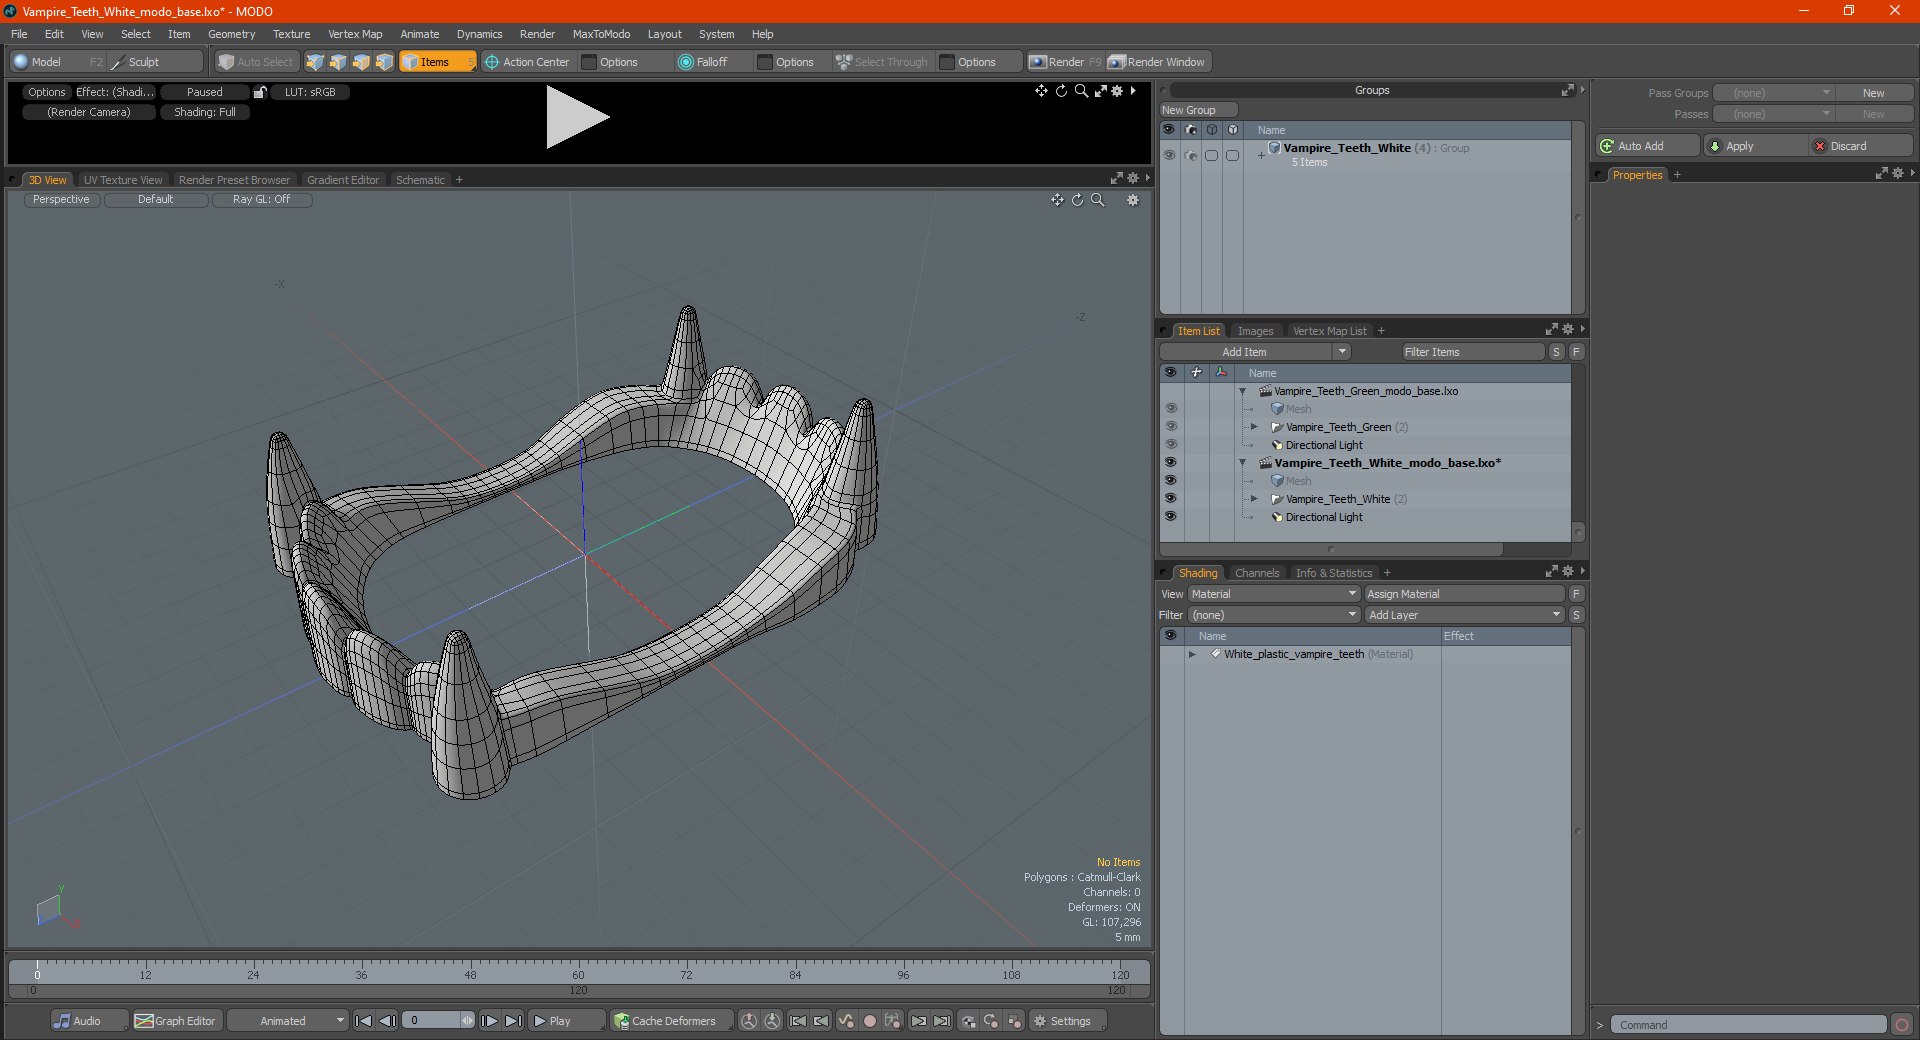Switch to the Channels tab
The image size is (1920, 1040).
[1257, 573]
